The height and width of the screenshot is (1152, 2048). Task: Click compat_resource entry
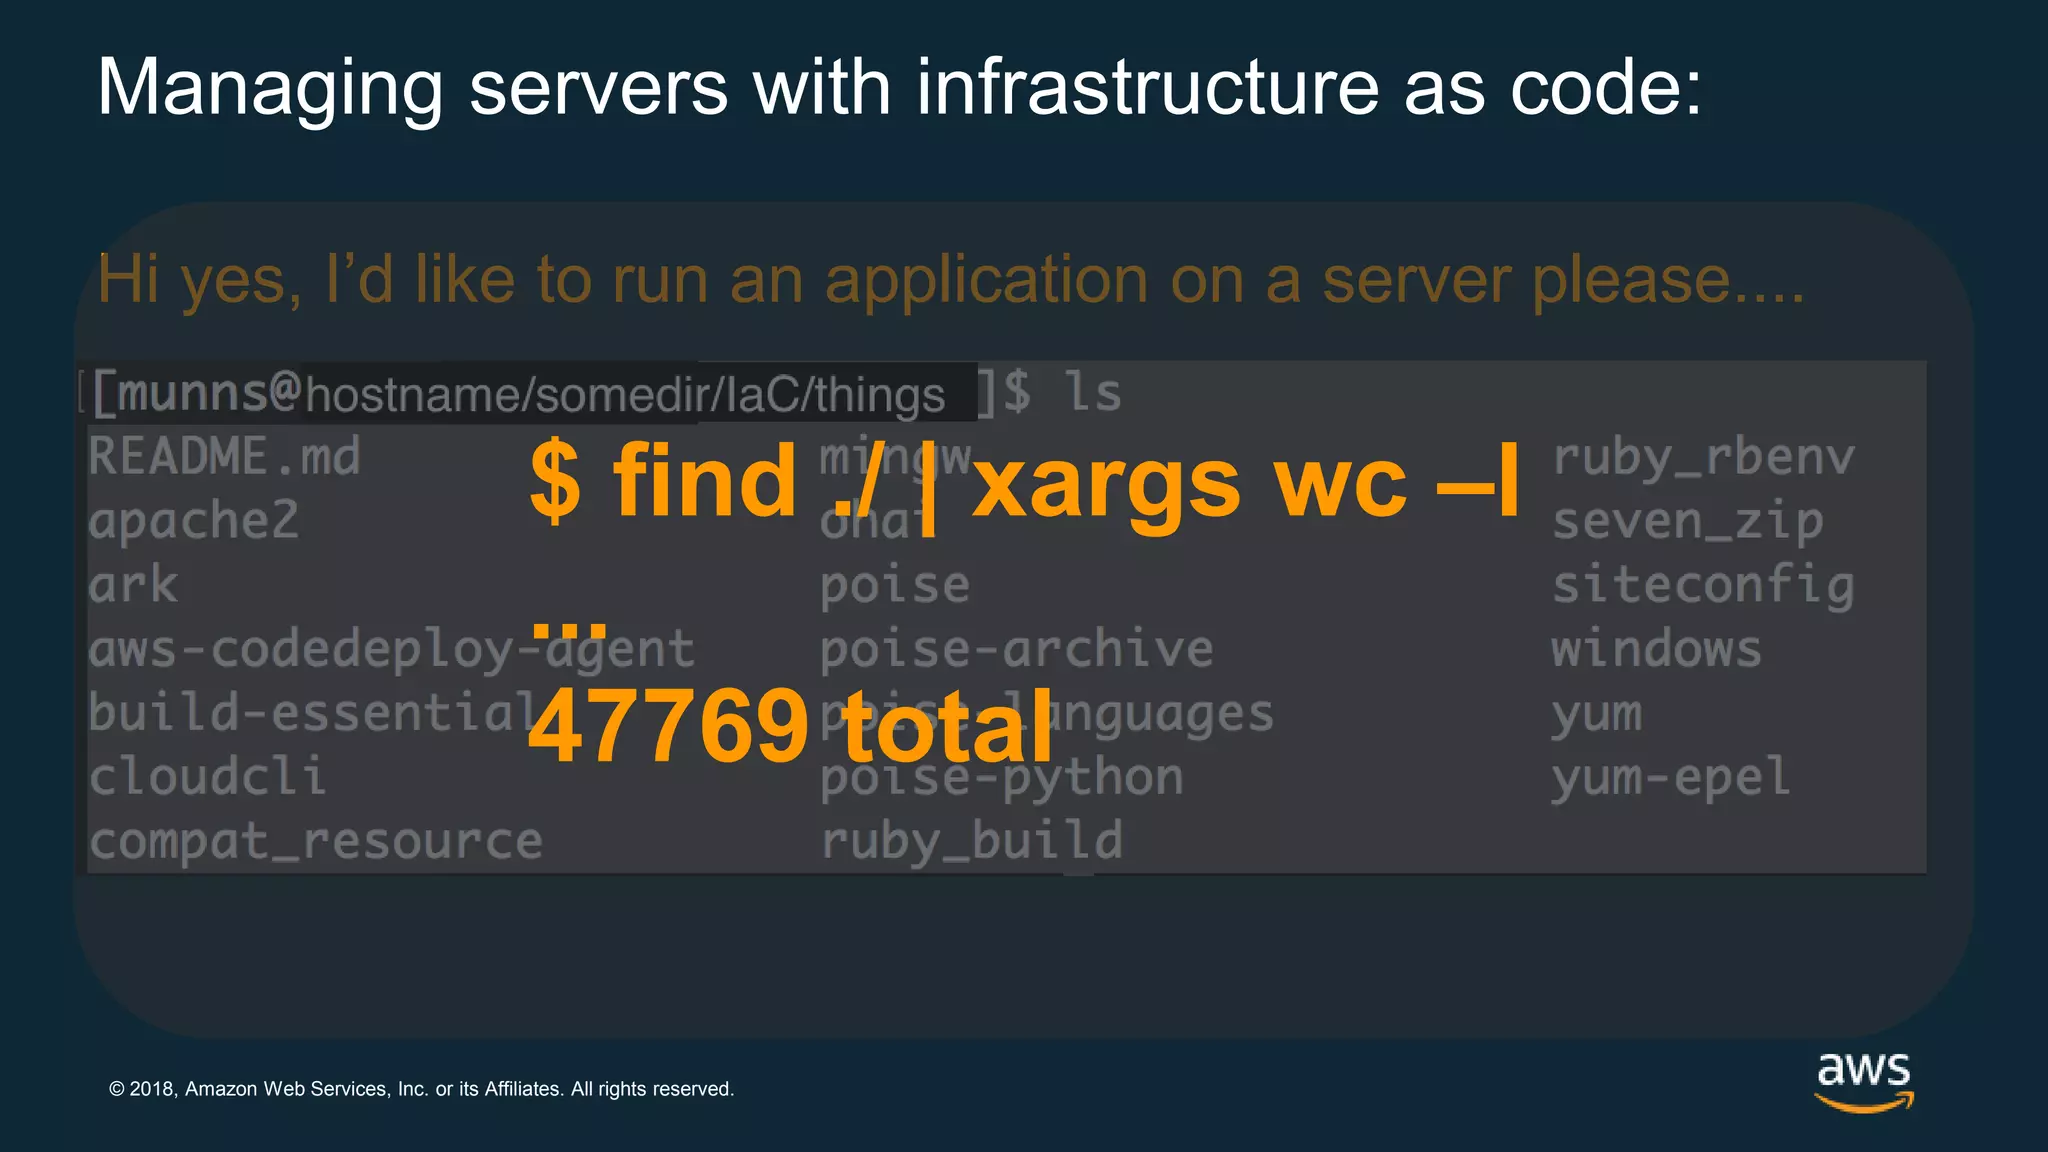coord(316,841)
